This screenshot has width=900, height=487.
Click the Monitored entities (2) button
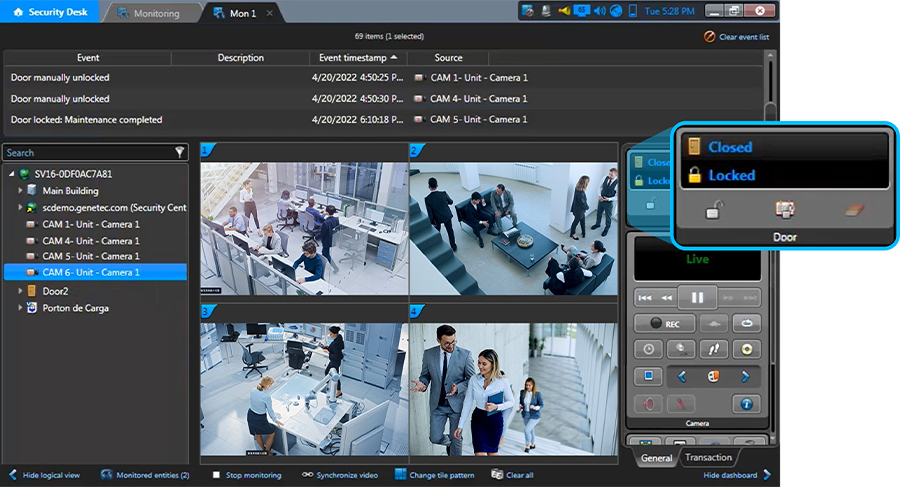tap(145, 475)
